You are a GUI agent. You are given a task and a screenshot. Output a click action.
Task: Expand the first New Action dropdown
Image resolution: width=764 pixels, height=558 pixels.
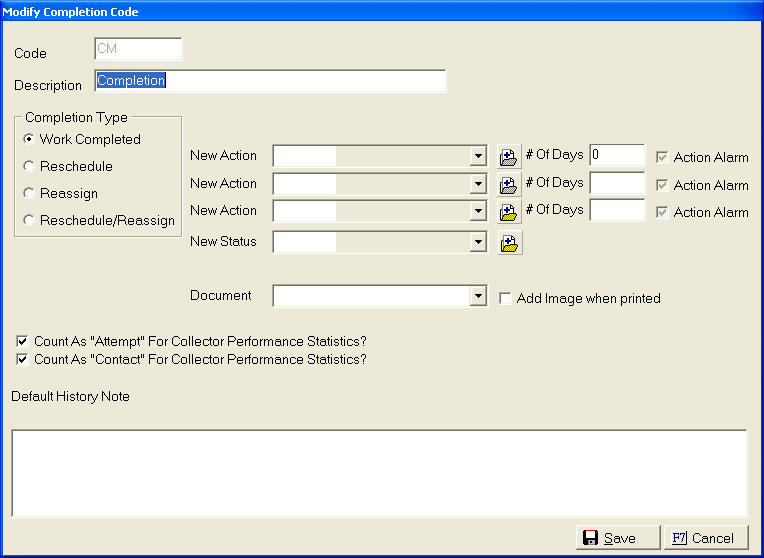(477, 157)
